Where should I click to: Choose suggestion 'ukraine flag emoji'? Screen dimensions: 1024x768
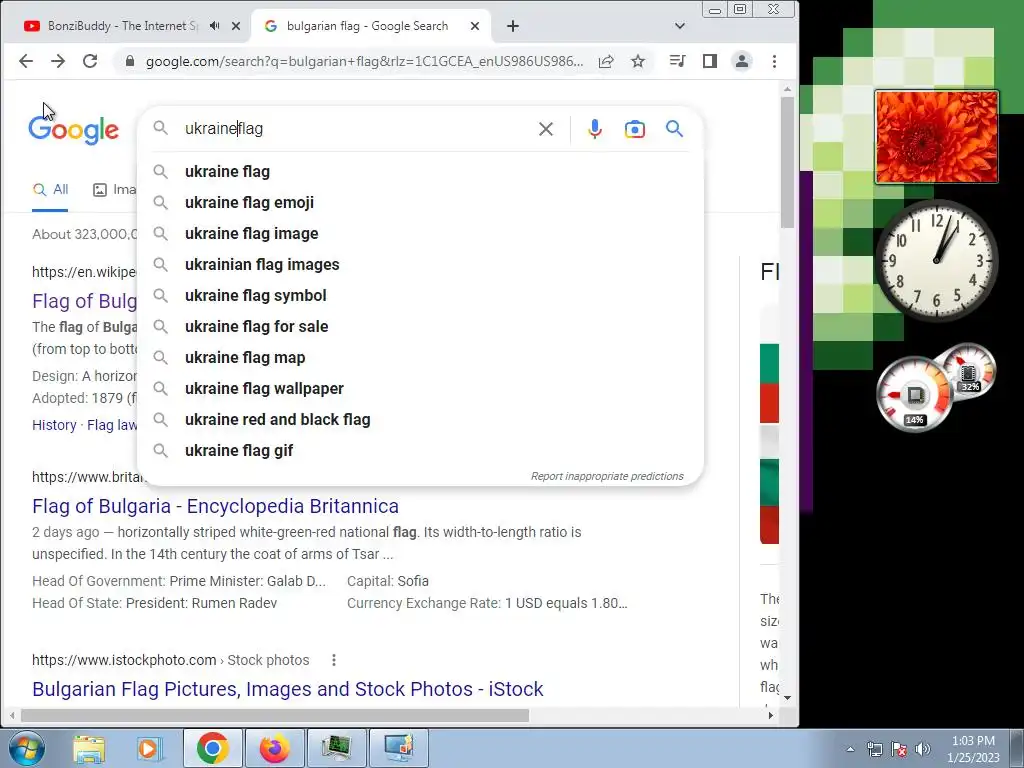click(421, 202)
